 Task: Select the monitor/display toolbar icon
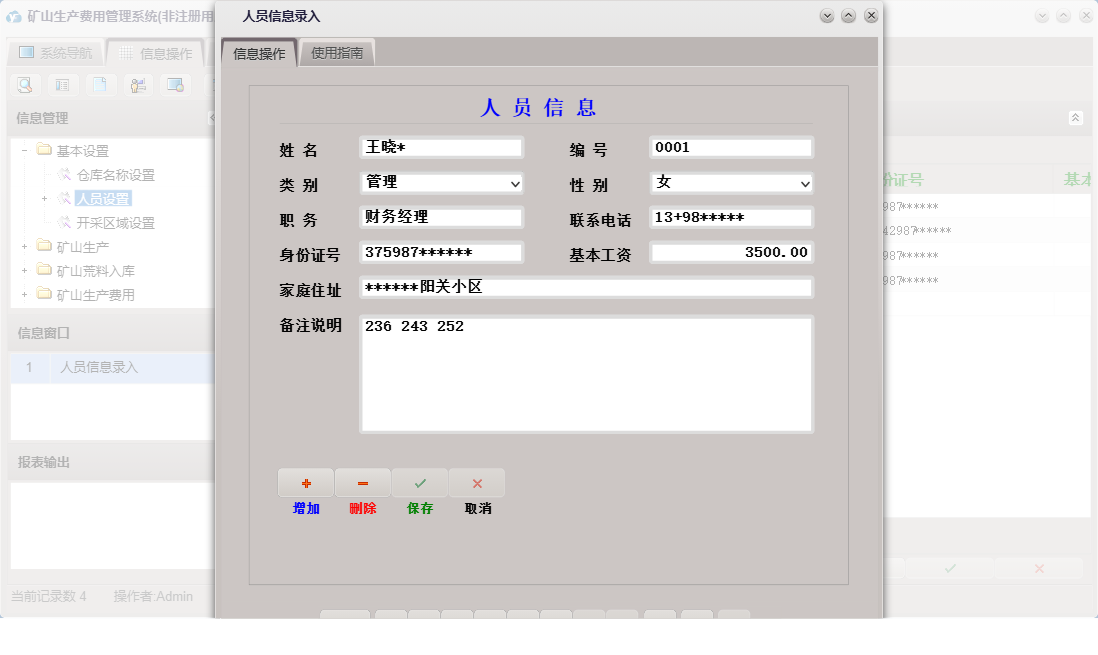[176, 85]
